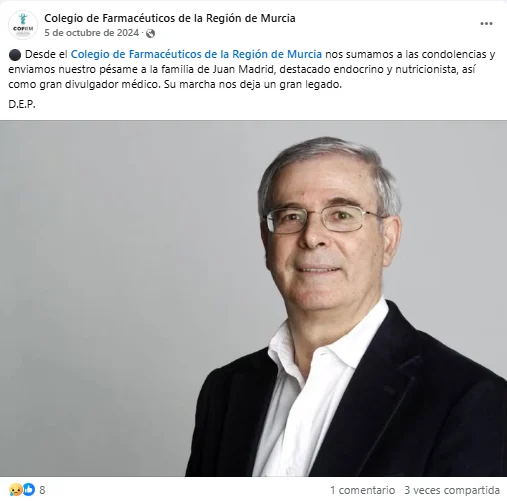View the reactions count of 8

(42, 490)
